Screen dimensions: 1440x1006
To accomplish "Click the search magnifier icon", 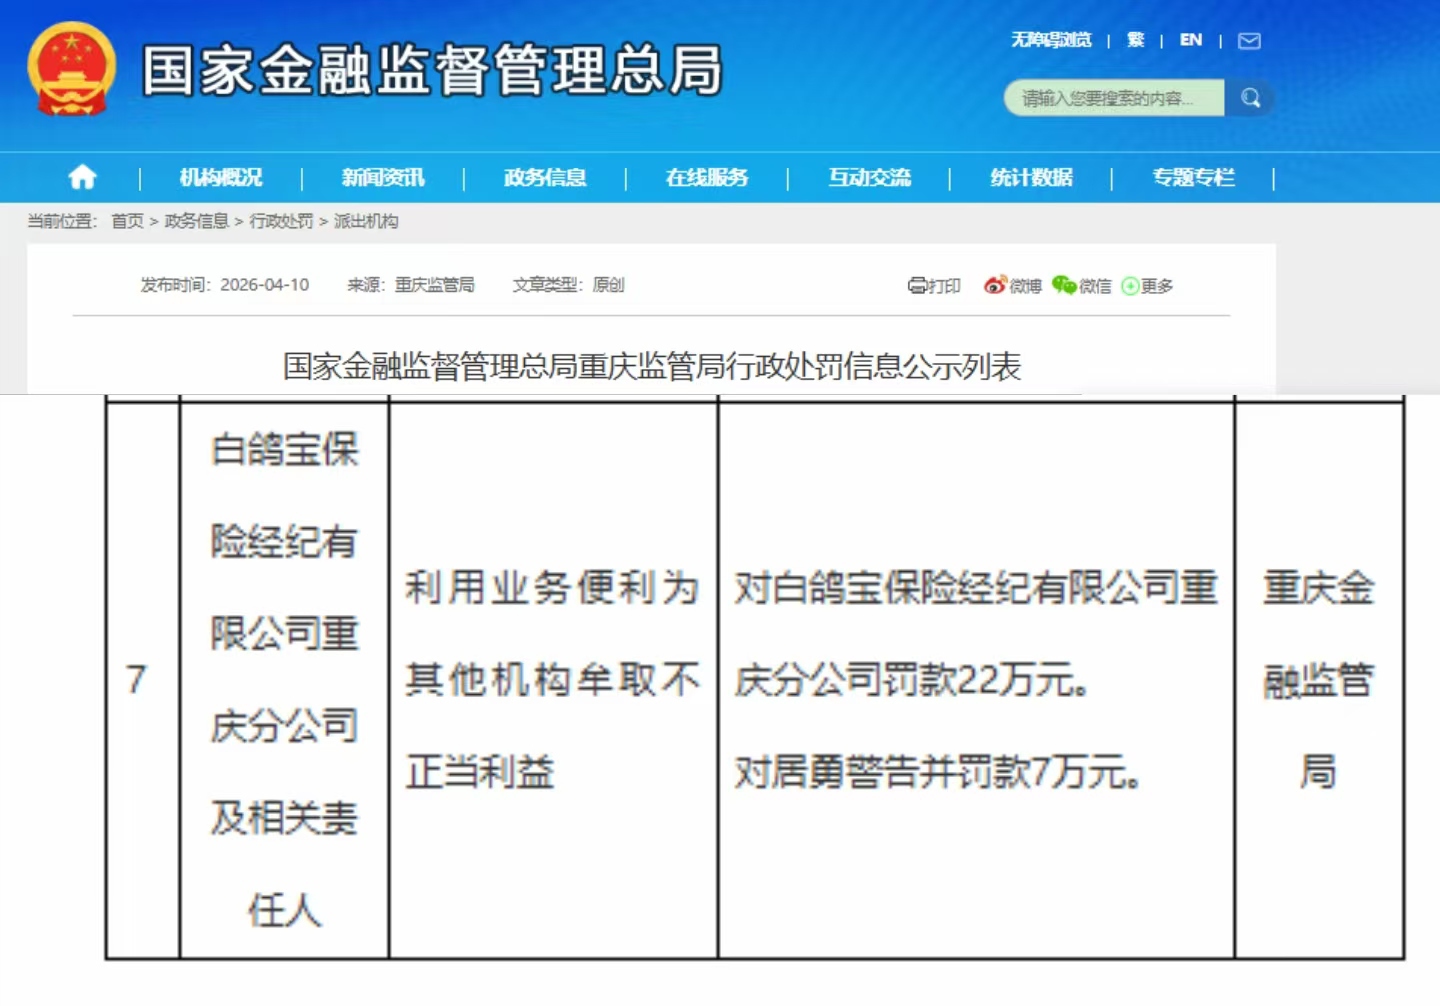I will [1250, 98].
